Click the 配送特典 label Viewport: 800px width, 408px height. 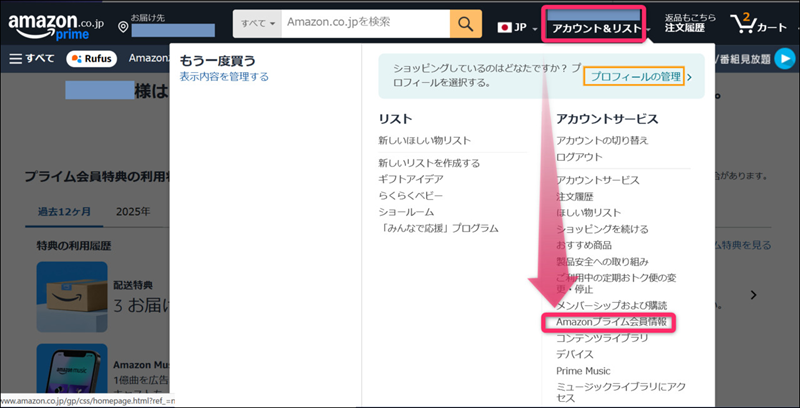133,285
